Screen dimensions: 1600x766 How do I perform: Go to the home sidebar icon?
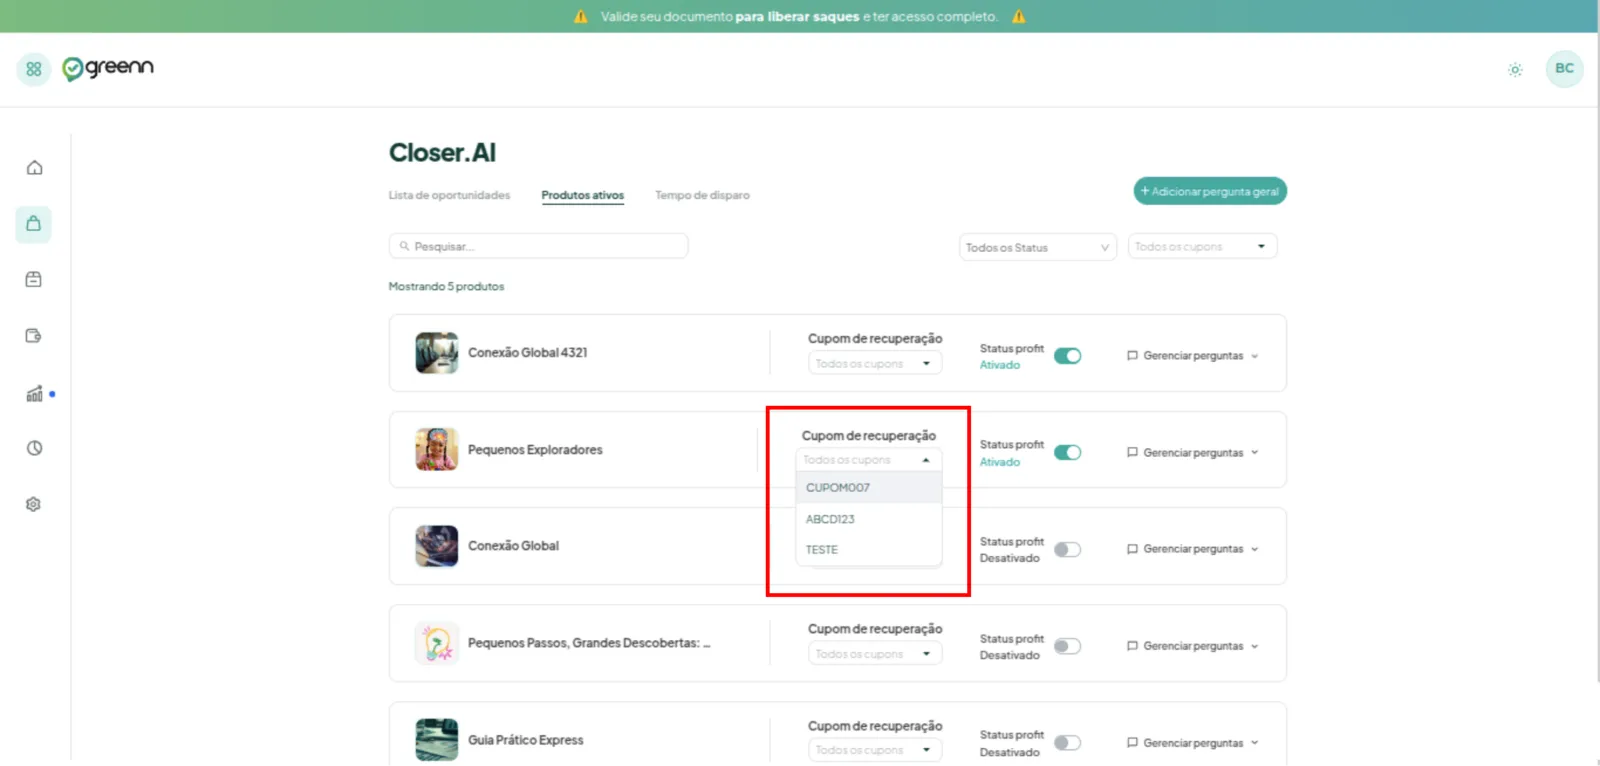coord(34,168)
